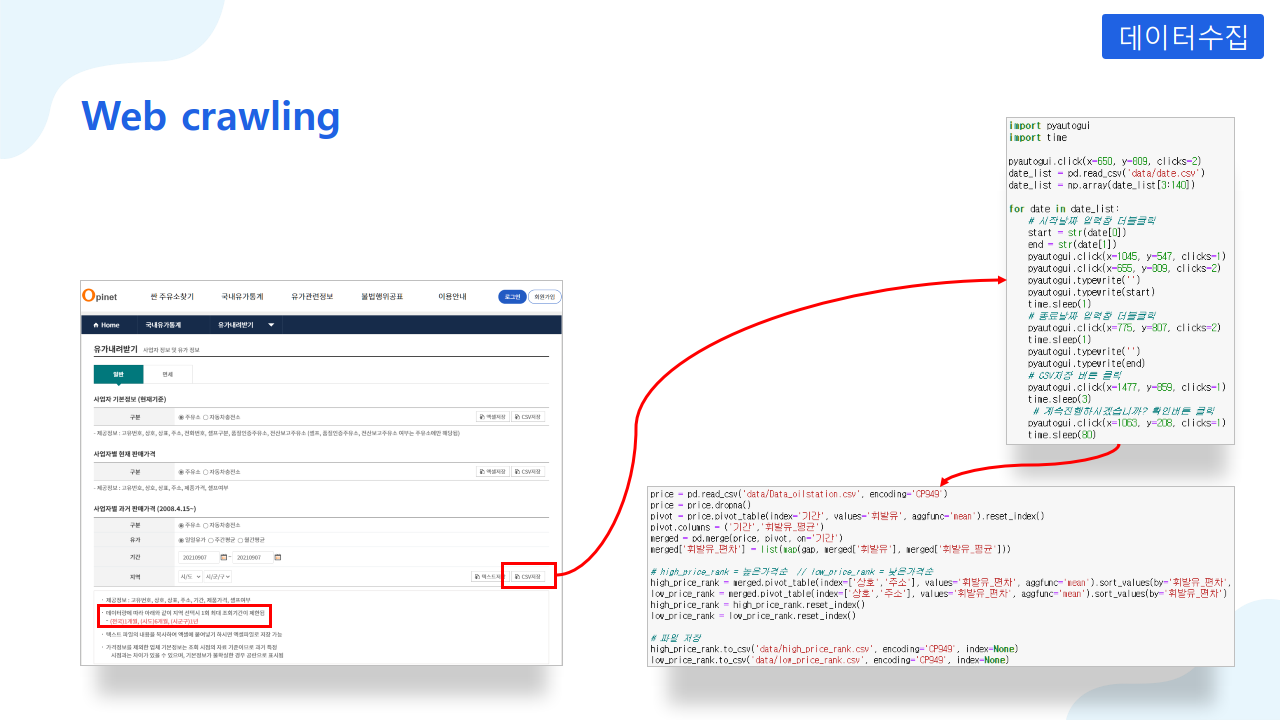Select 자동차충전소 radio under 사업자별 과거 판매가격

[x=206, y=525]
